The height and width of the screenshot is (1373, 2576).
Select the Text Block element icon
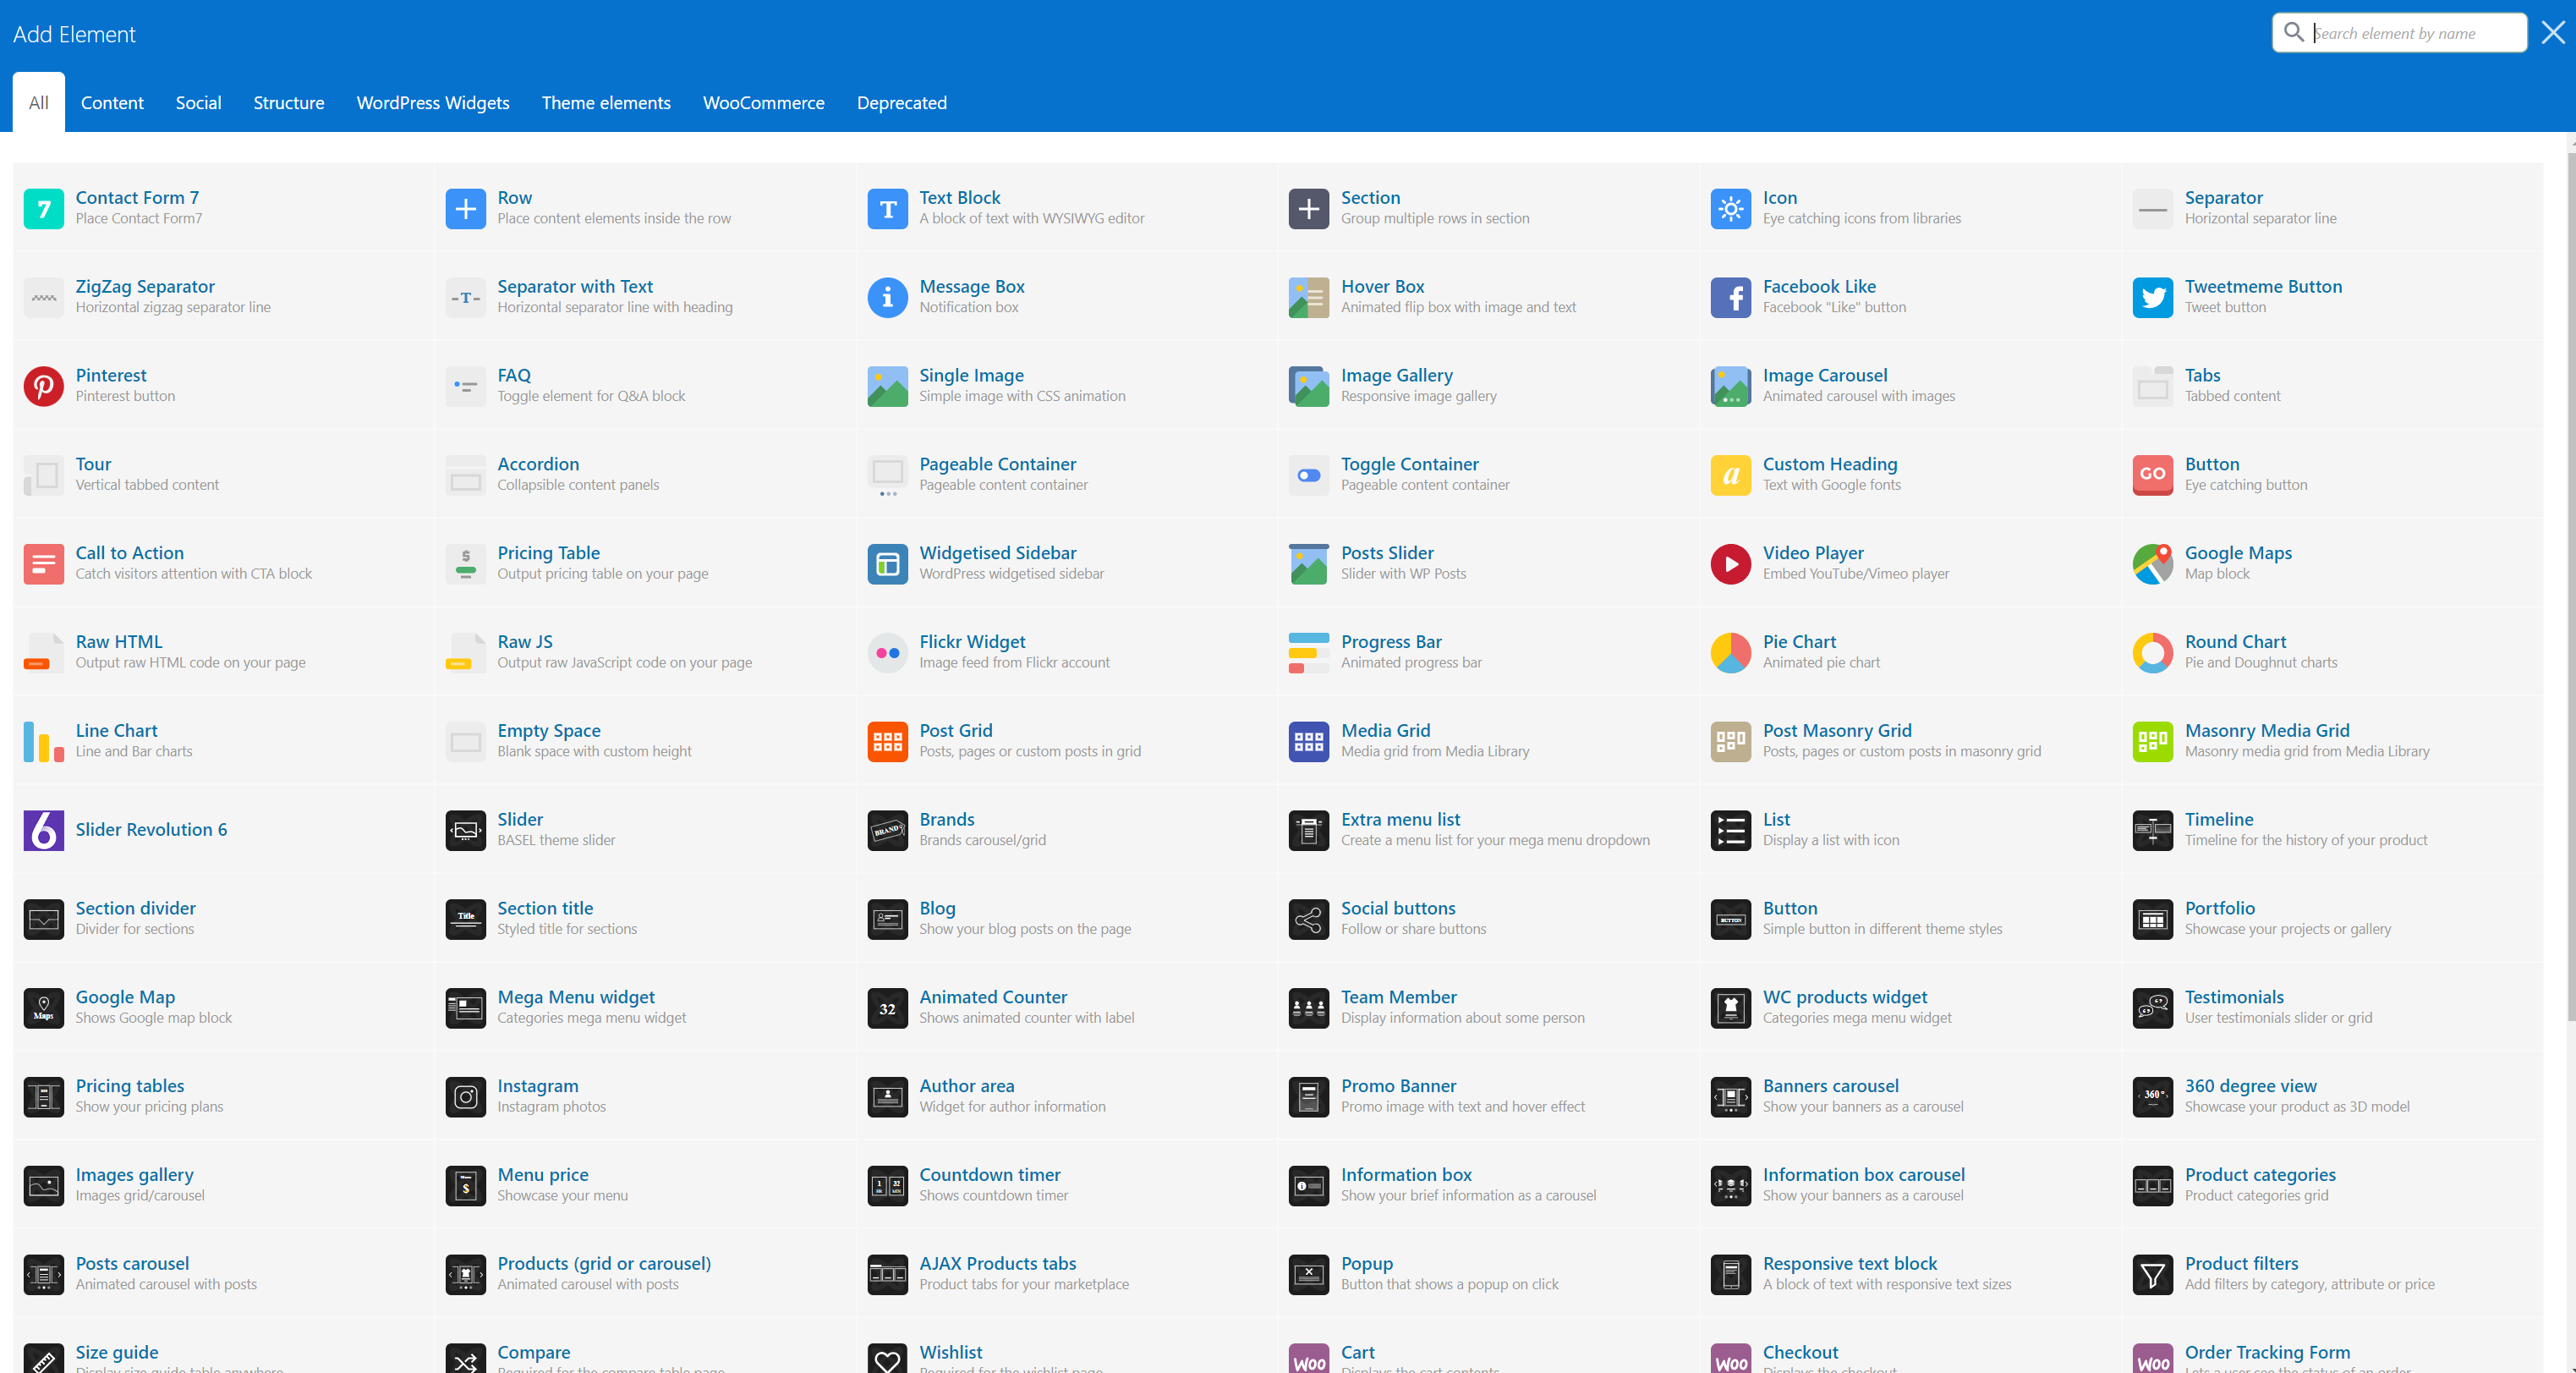pyautogui.click(x=886, y=208)
